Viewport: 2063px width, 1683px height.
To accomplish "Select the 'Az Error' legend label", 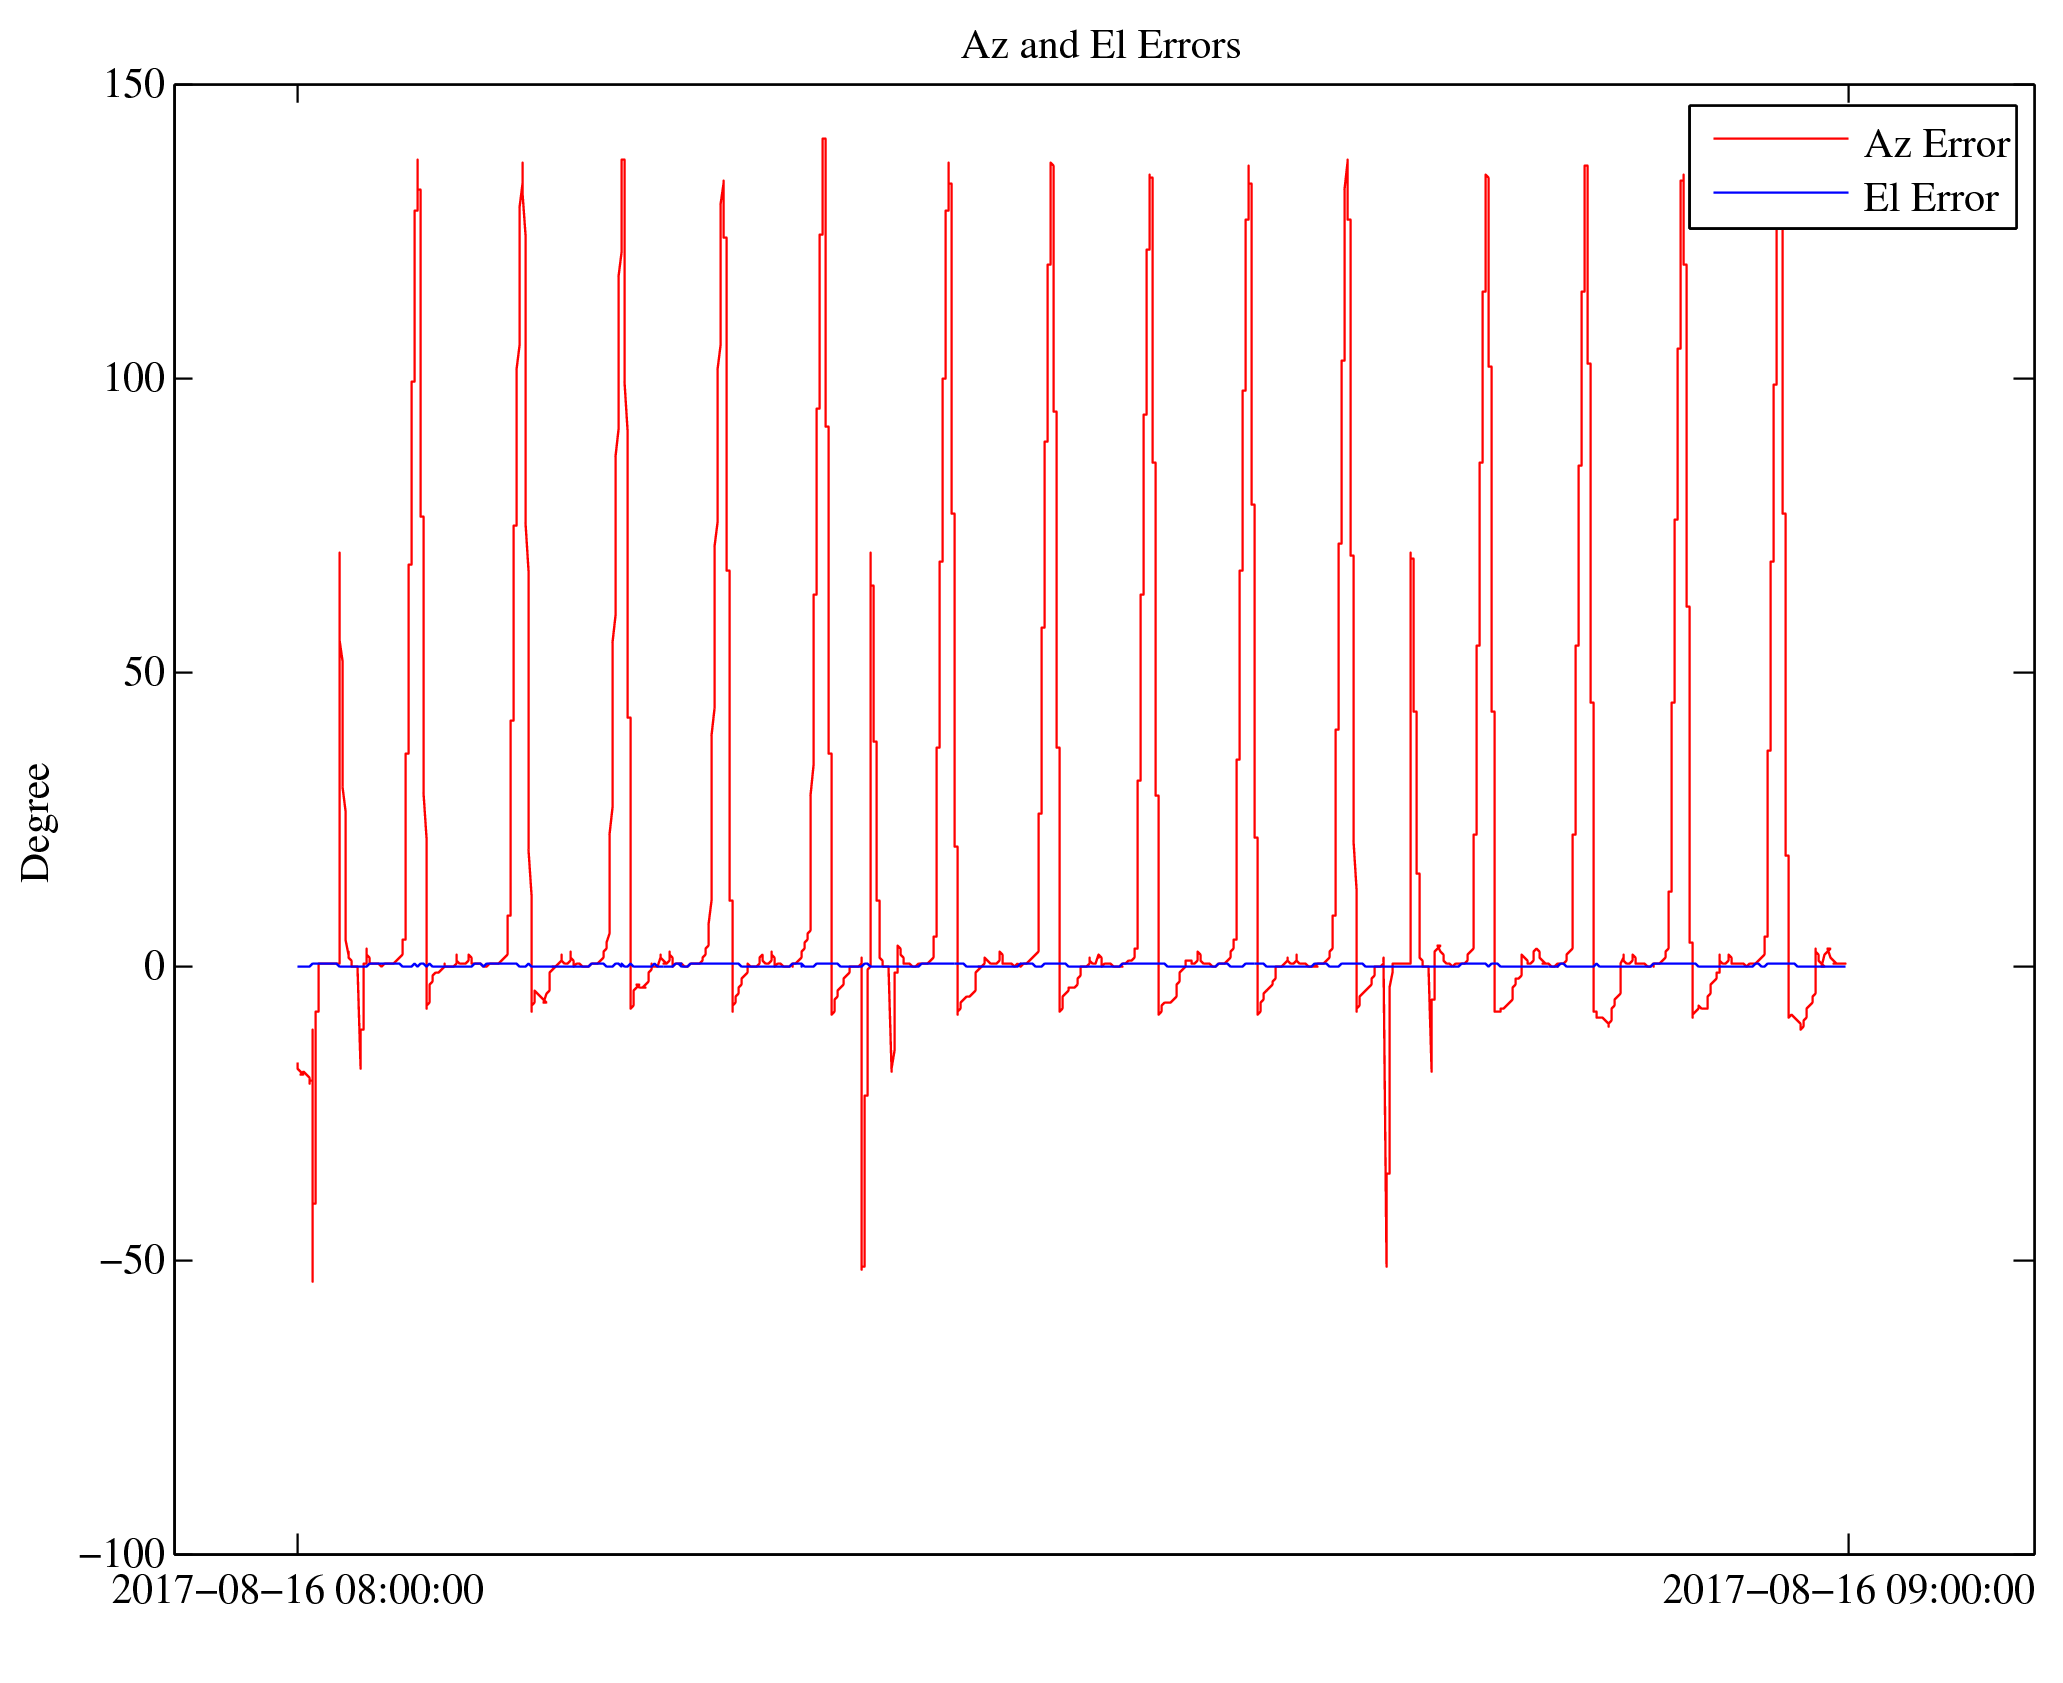I will pos(1936,145).
